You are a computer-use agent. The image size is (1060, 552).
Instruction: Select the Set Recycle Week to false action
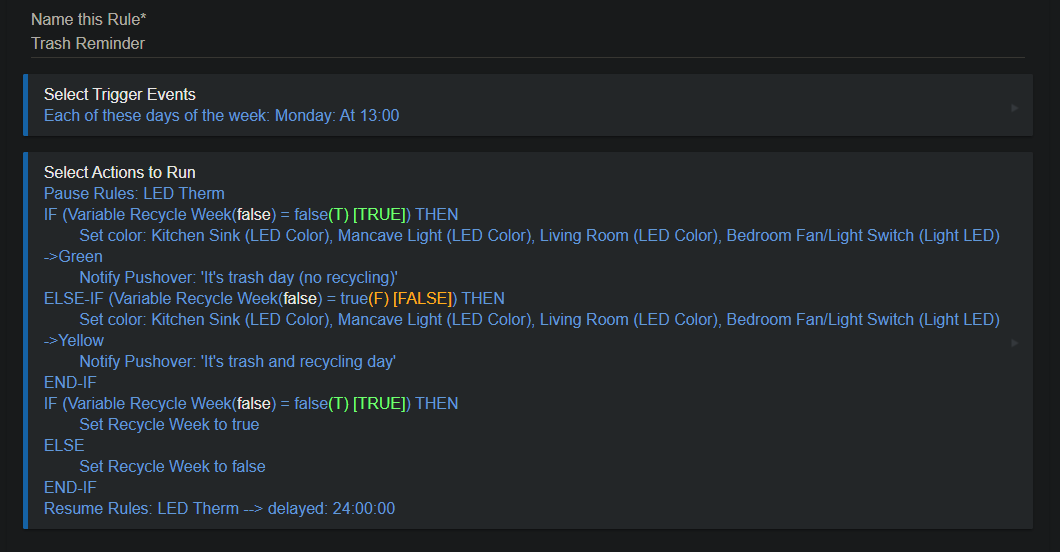tap(172, 466)
